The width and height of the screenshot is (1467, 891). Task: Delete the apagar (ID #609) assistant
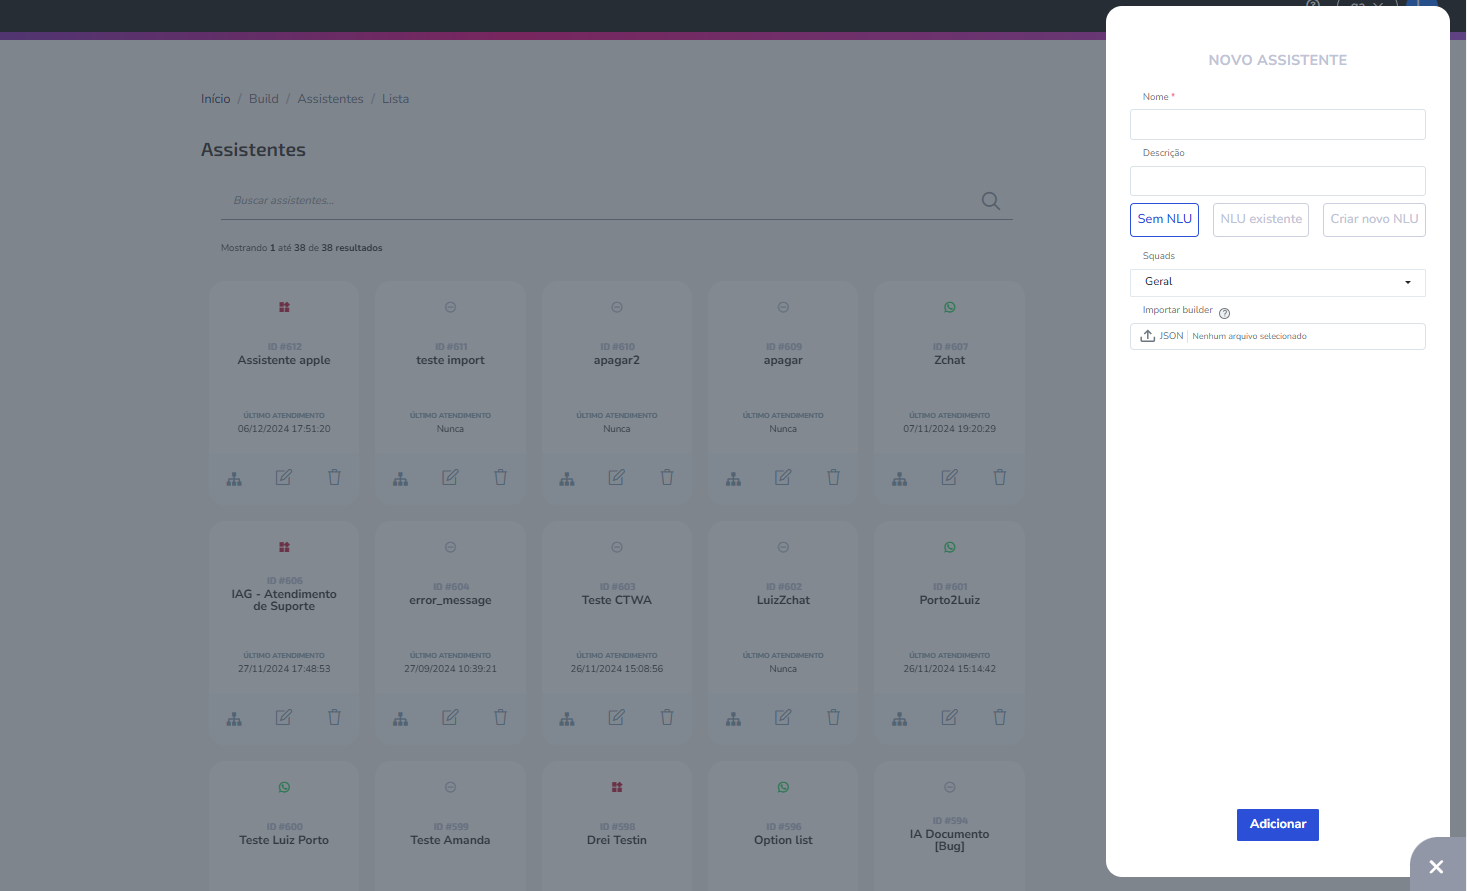(x=833, y=478)
